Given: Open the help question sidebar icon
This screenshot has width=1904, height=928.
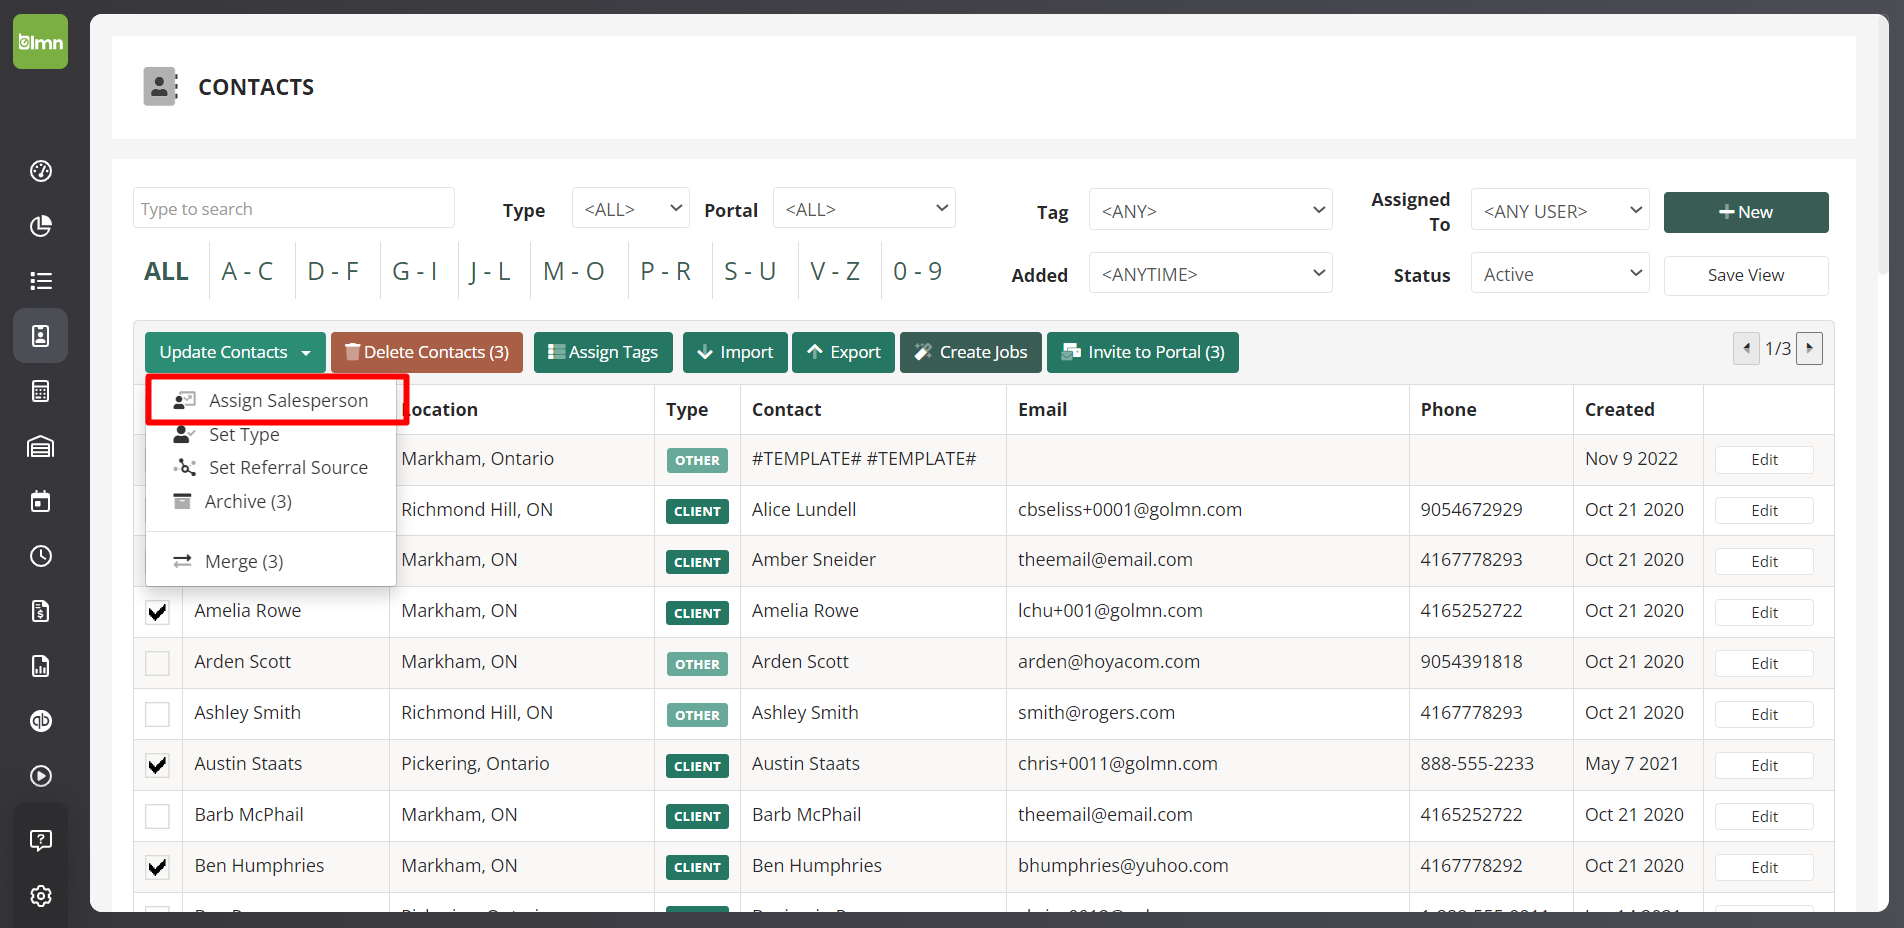Looking at the screenshot, I should click(41, 841).
